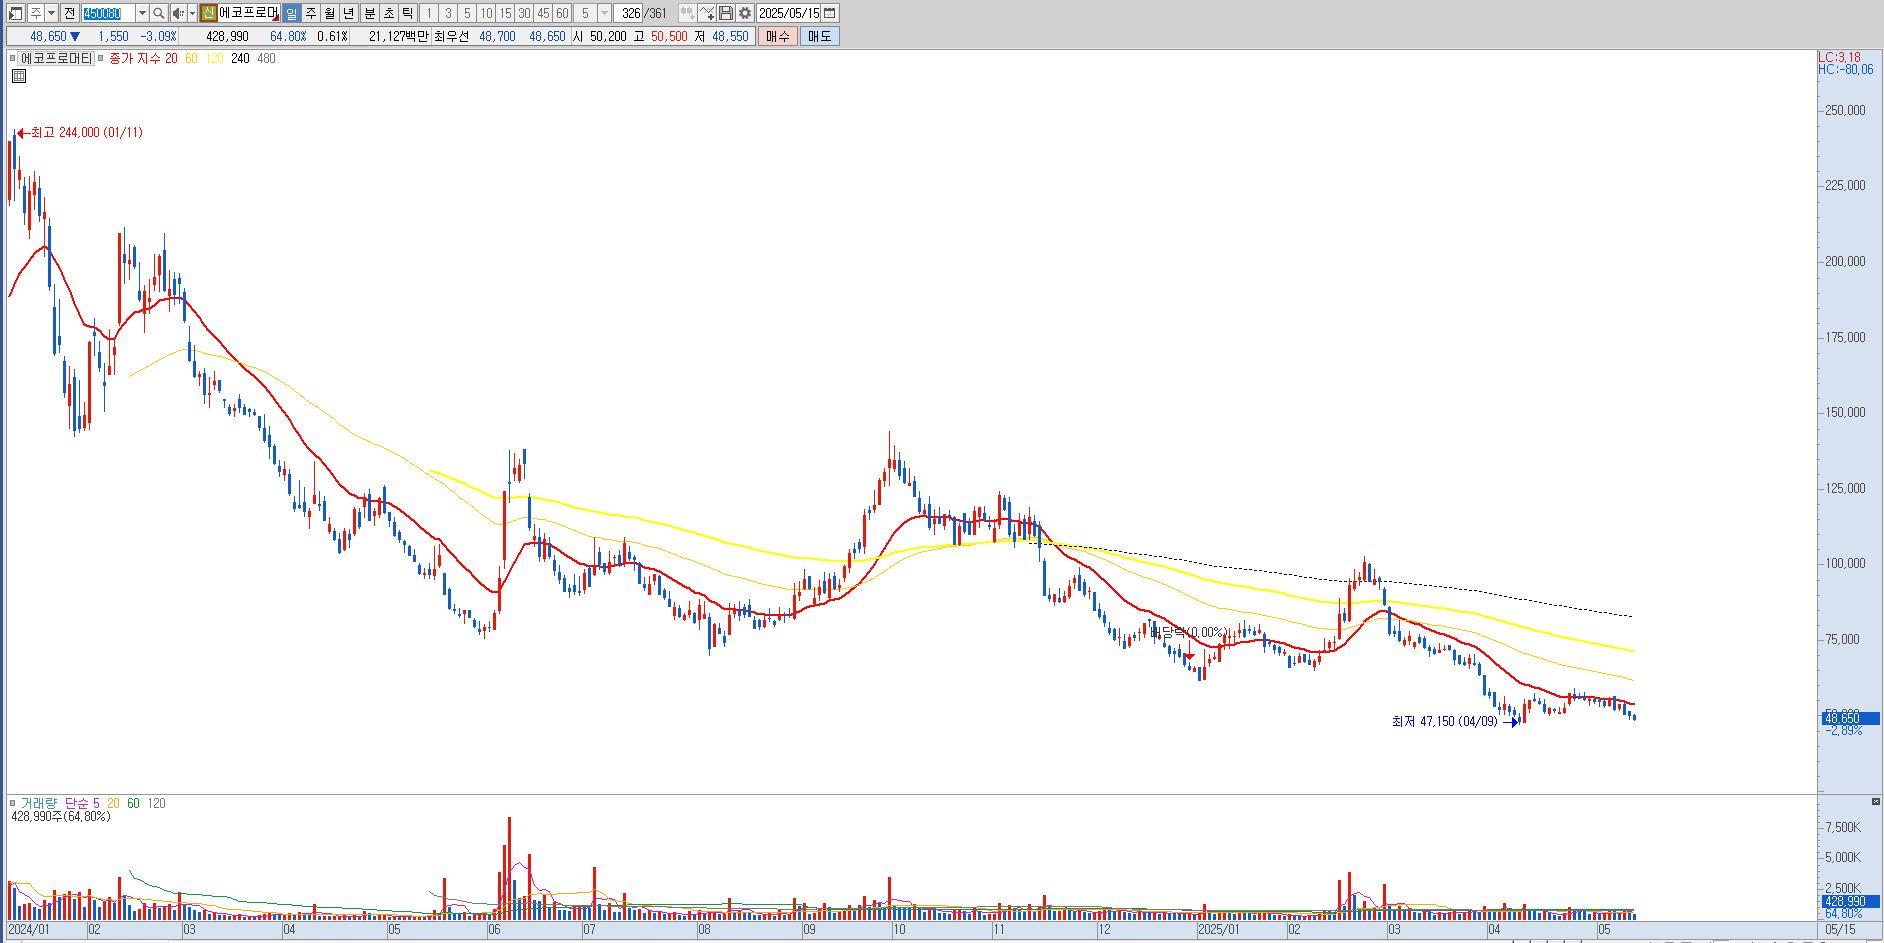Click the green 신 badge icon

click(208, 13)
